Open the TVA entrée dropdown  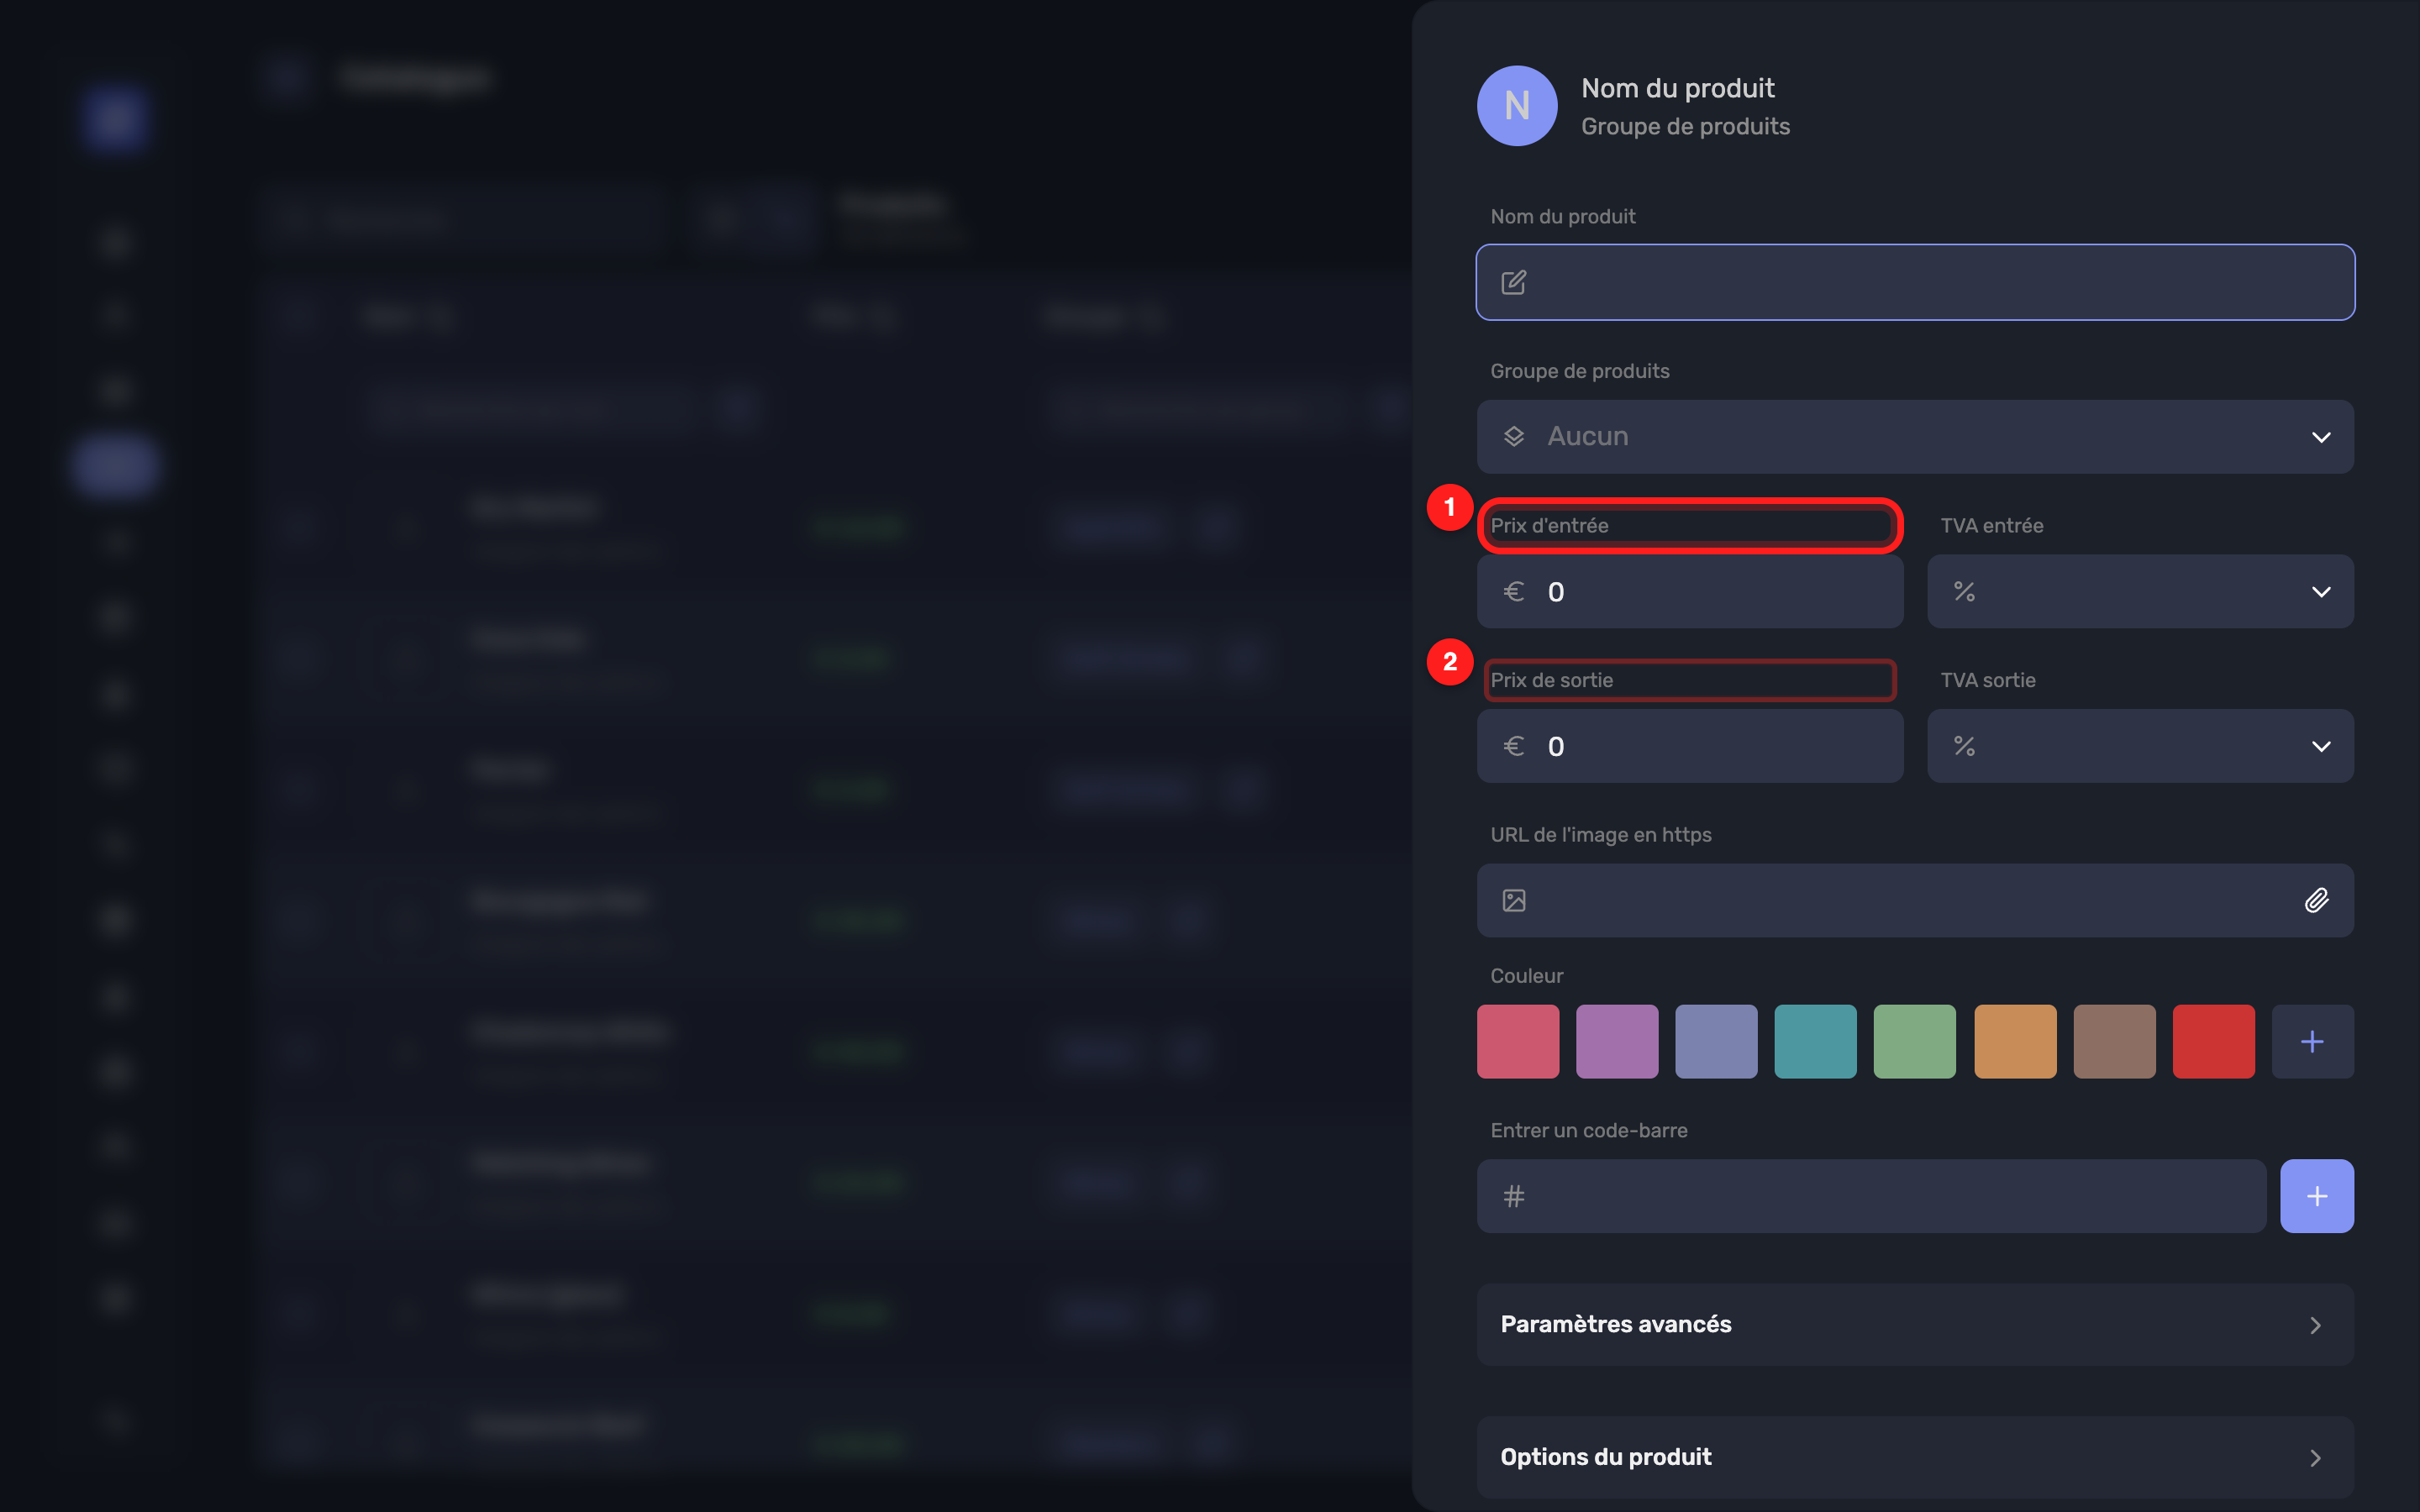[2140, 592]
